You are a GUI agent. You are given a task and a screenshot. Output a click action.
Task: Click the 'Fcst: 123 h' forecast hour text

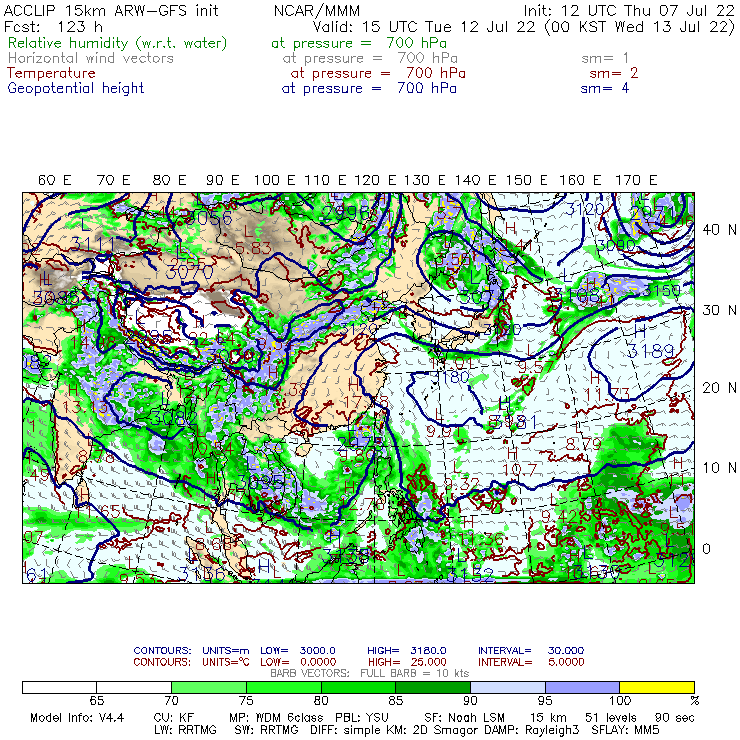point(53,26)
